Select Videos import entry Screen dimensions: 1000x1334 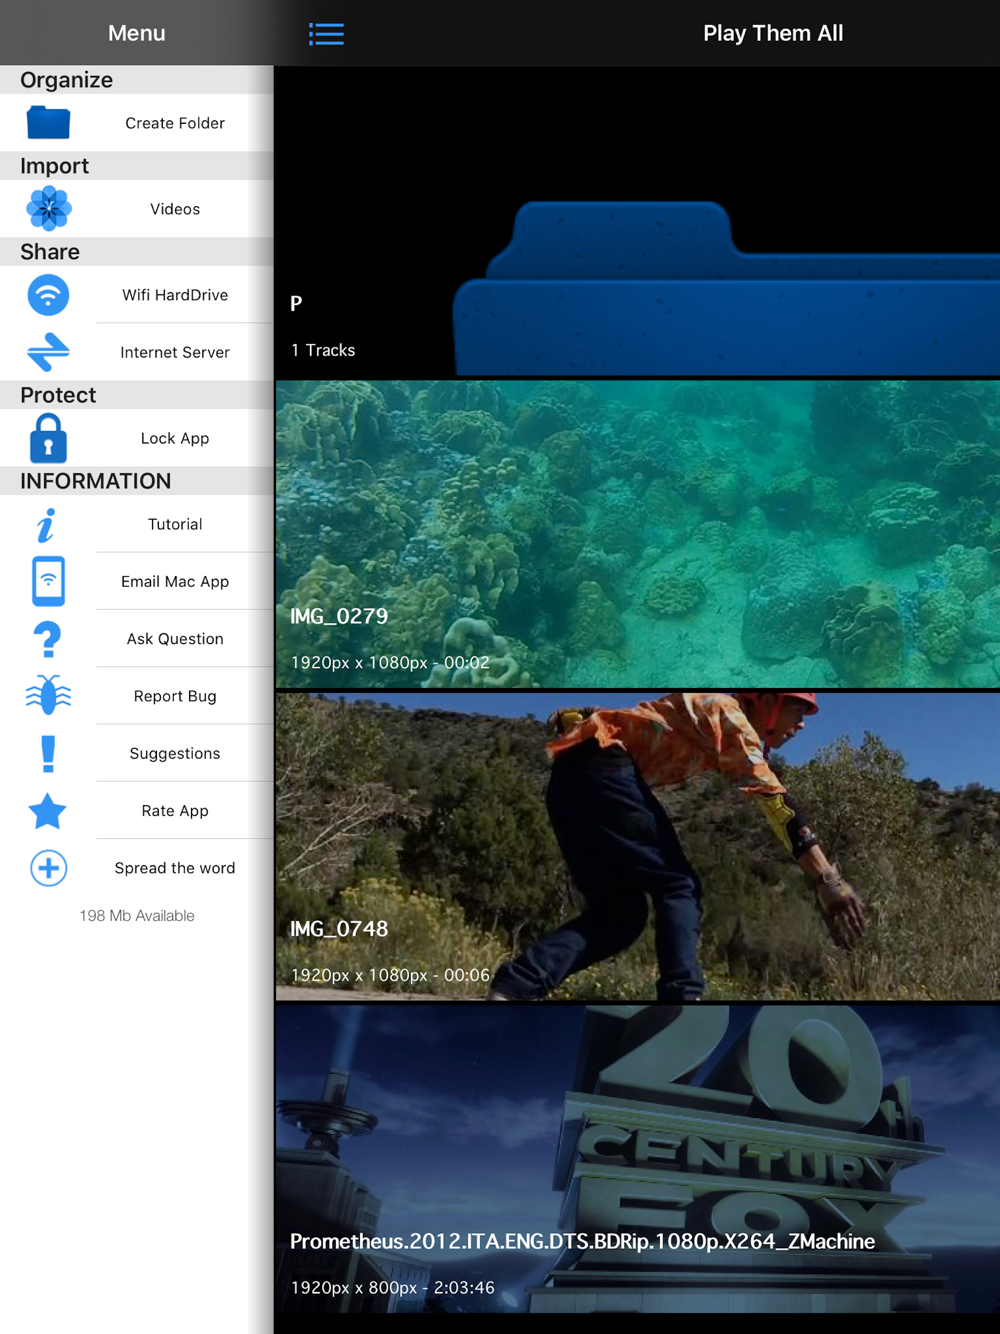click(137, 209)
